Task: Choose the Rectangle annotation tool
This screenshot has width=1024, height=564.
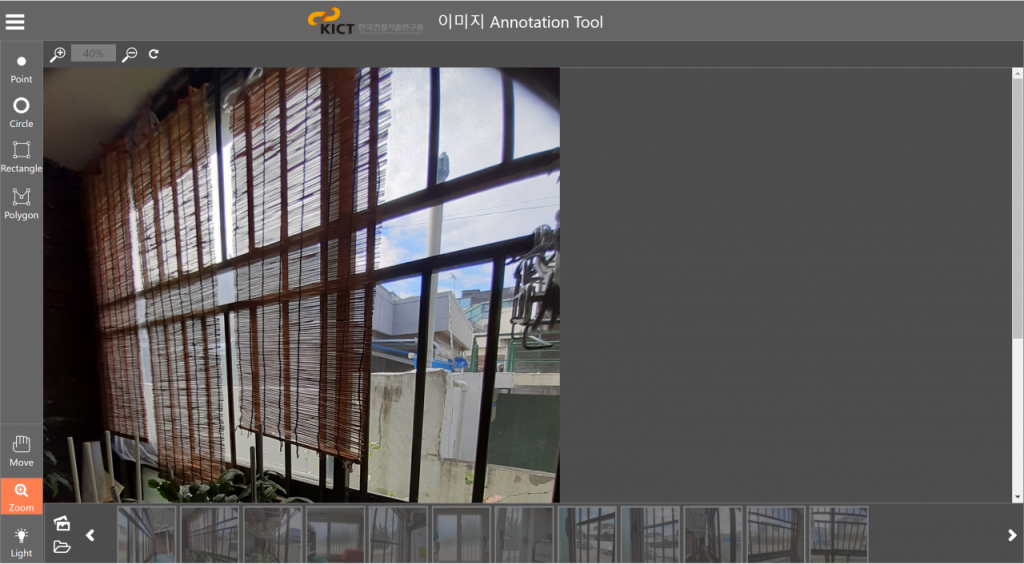Action: [21, 156]
